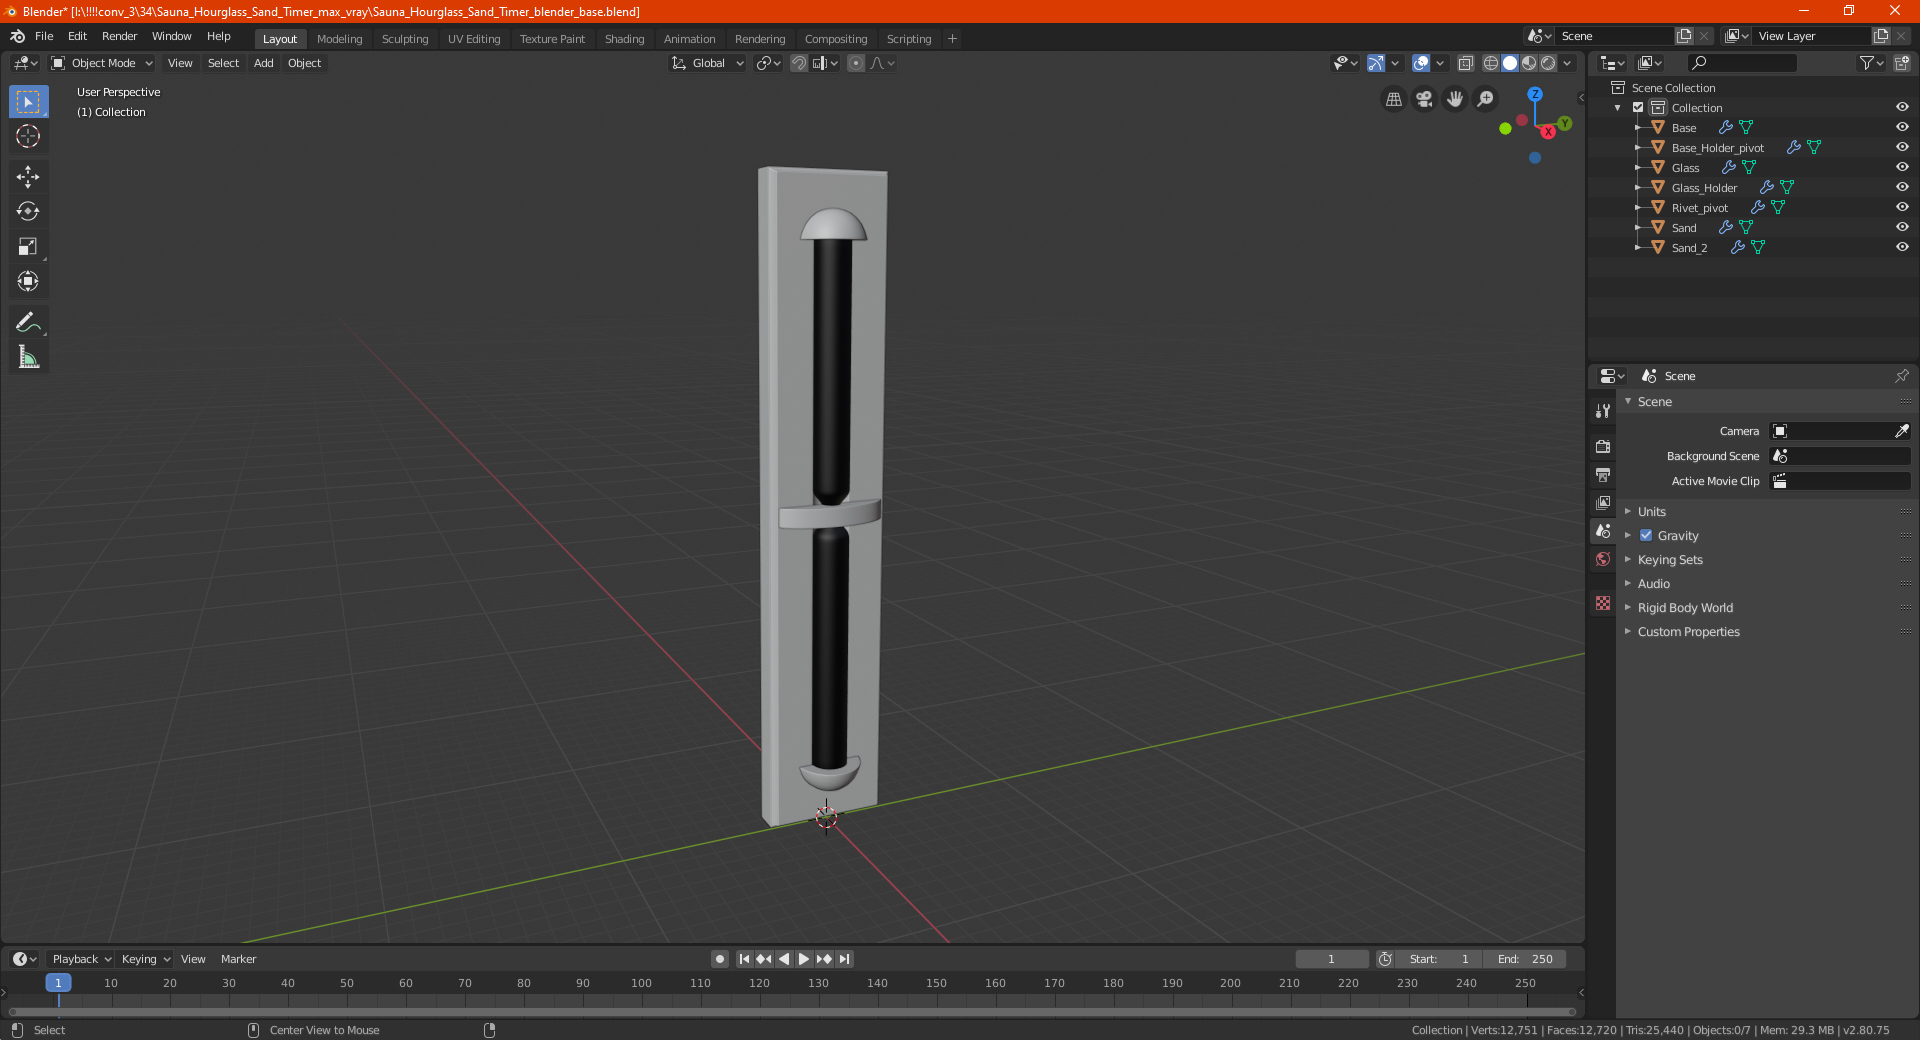The image size is (1920, 1040).
Task: Toggle proportional editing button
Action: (x=856, y=63)
